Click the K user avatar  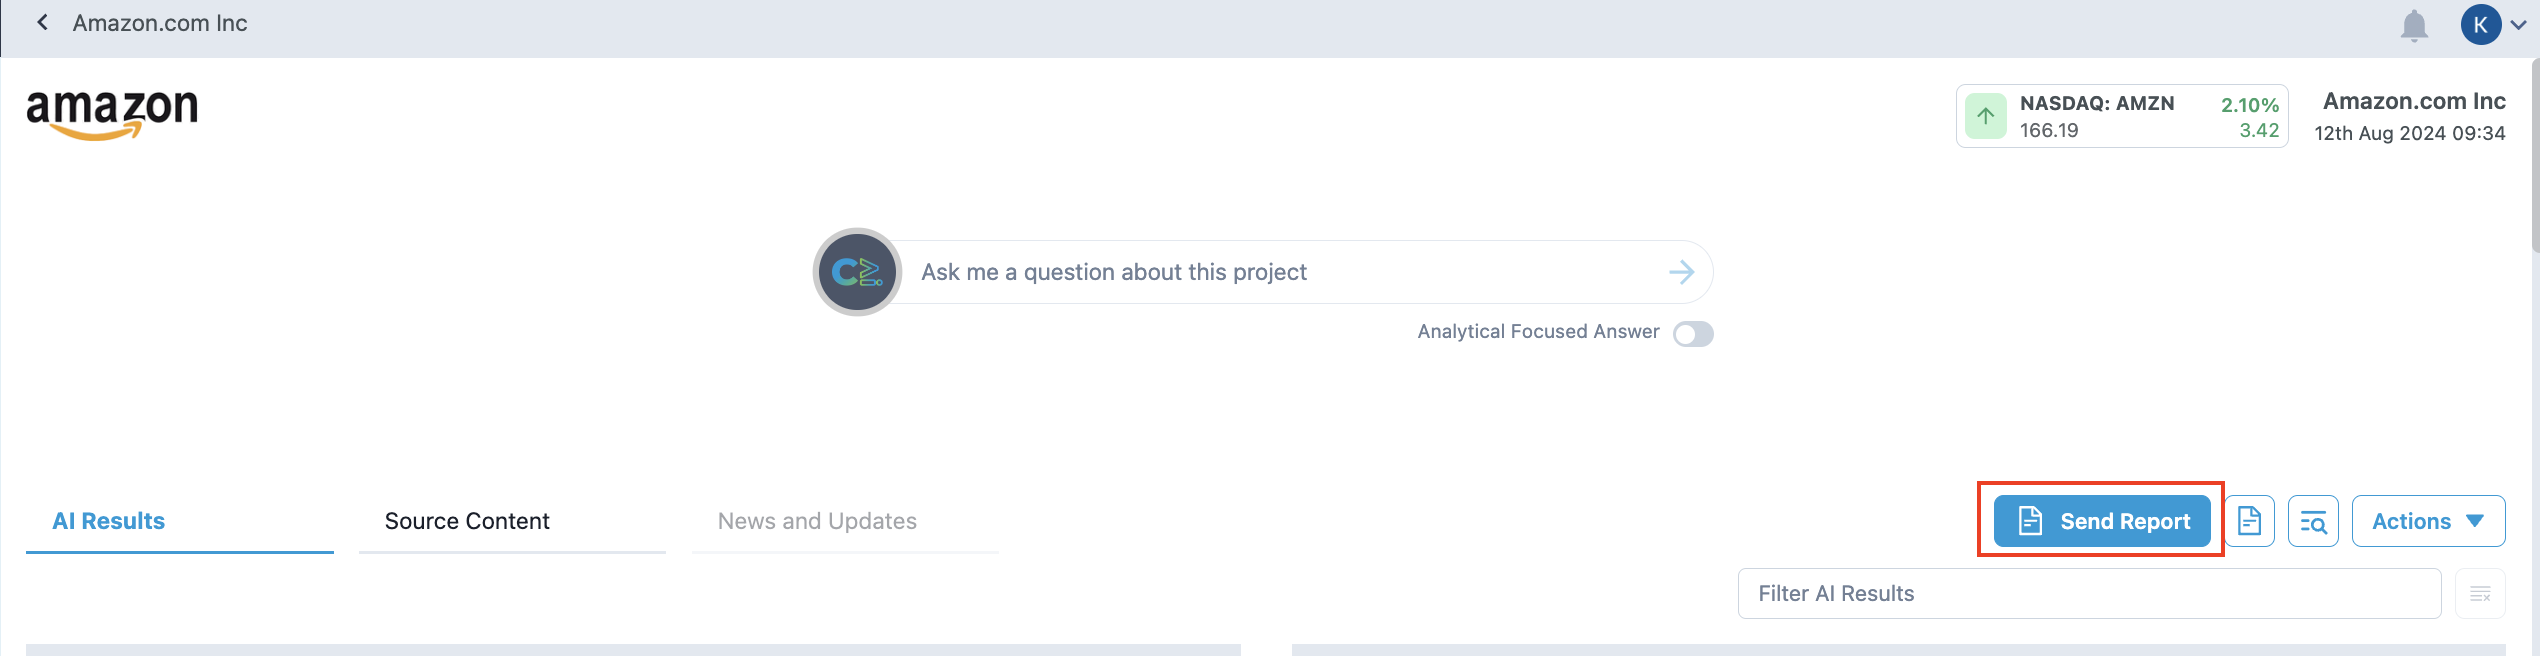click(2480, 25)
